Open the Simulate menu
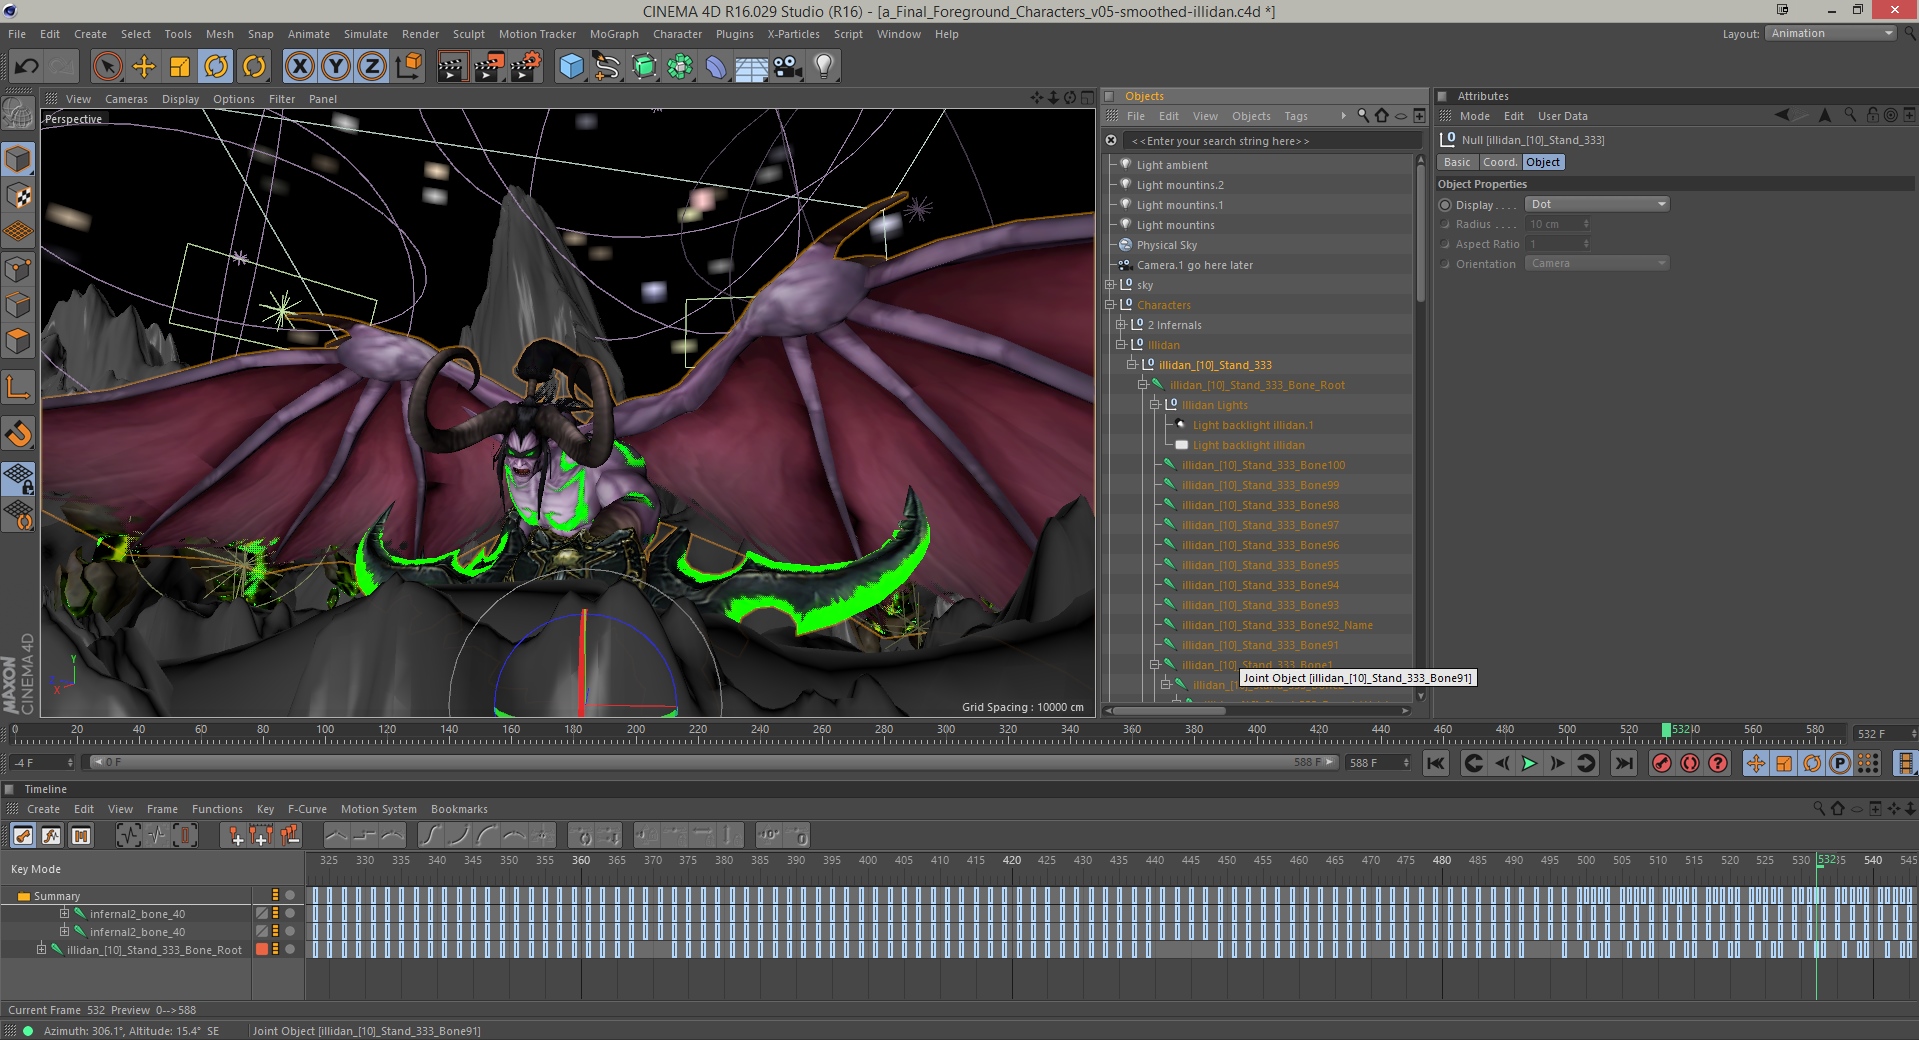The width and height of the screenshot is (1919, 1040). coord(366,34)
